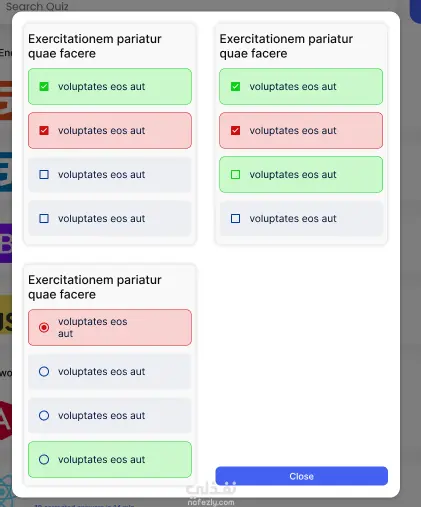Toggle green checked checkbox in second quiz card

coord(235,87)
